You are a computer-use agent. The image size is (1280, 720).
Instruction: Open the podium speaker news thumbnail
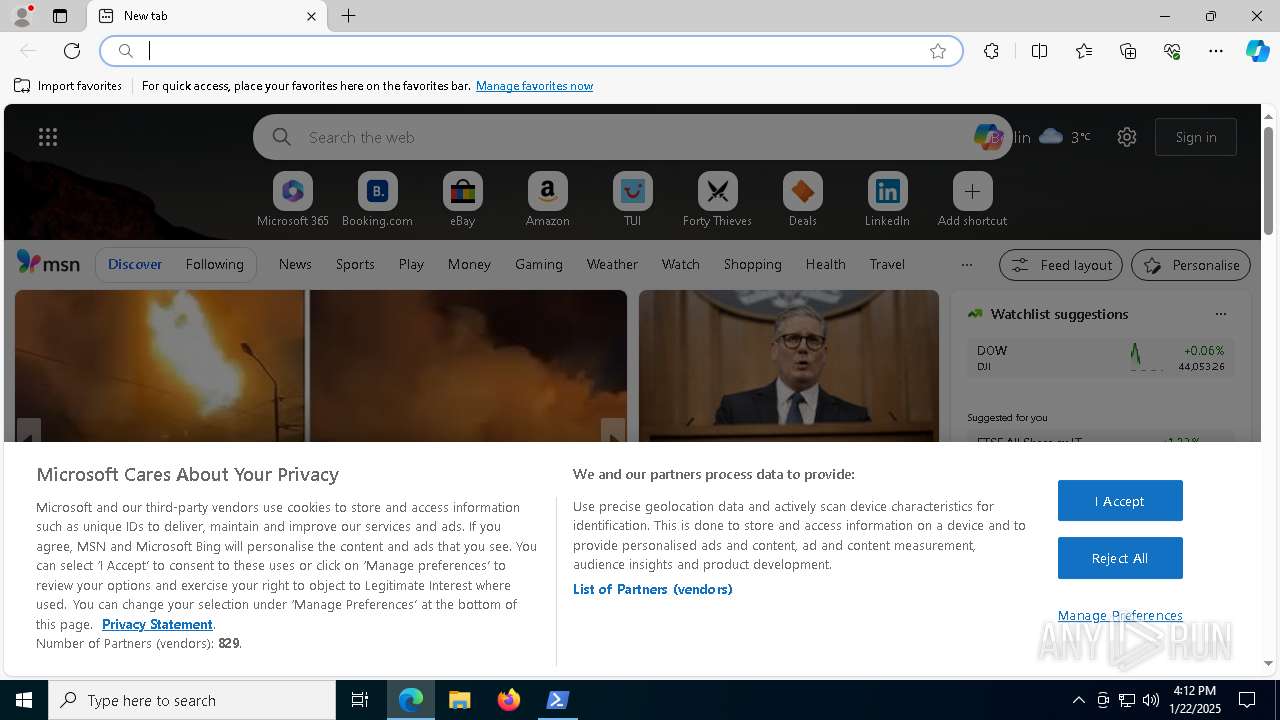(789, 366)
